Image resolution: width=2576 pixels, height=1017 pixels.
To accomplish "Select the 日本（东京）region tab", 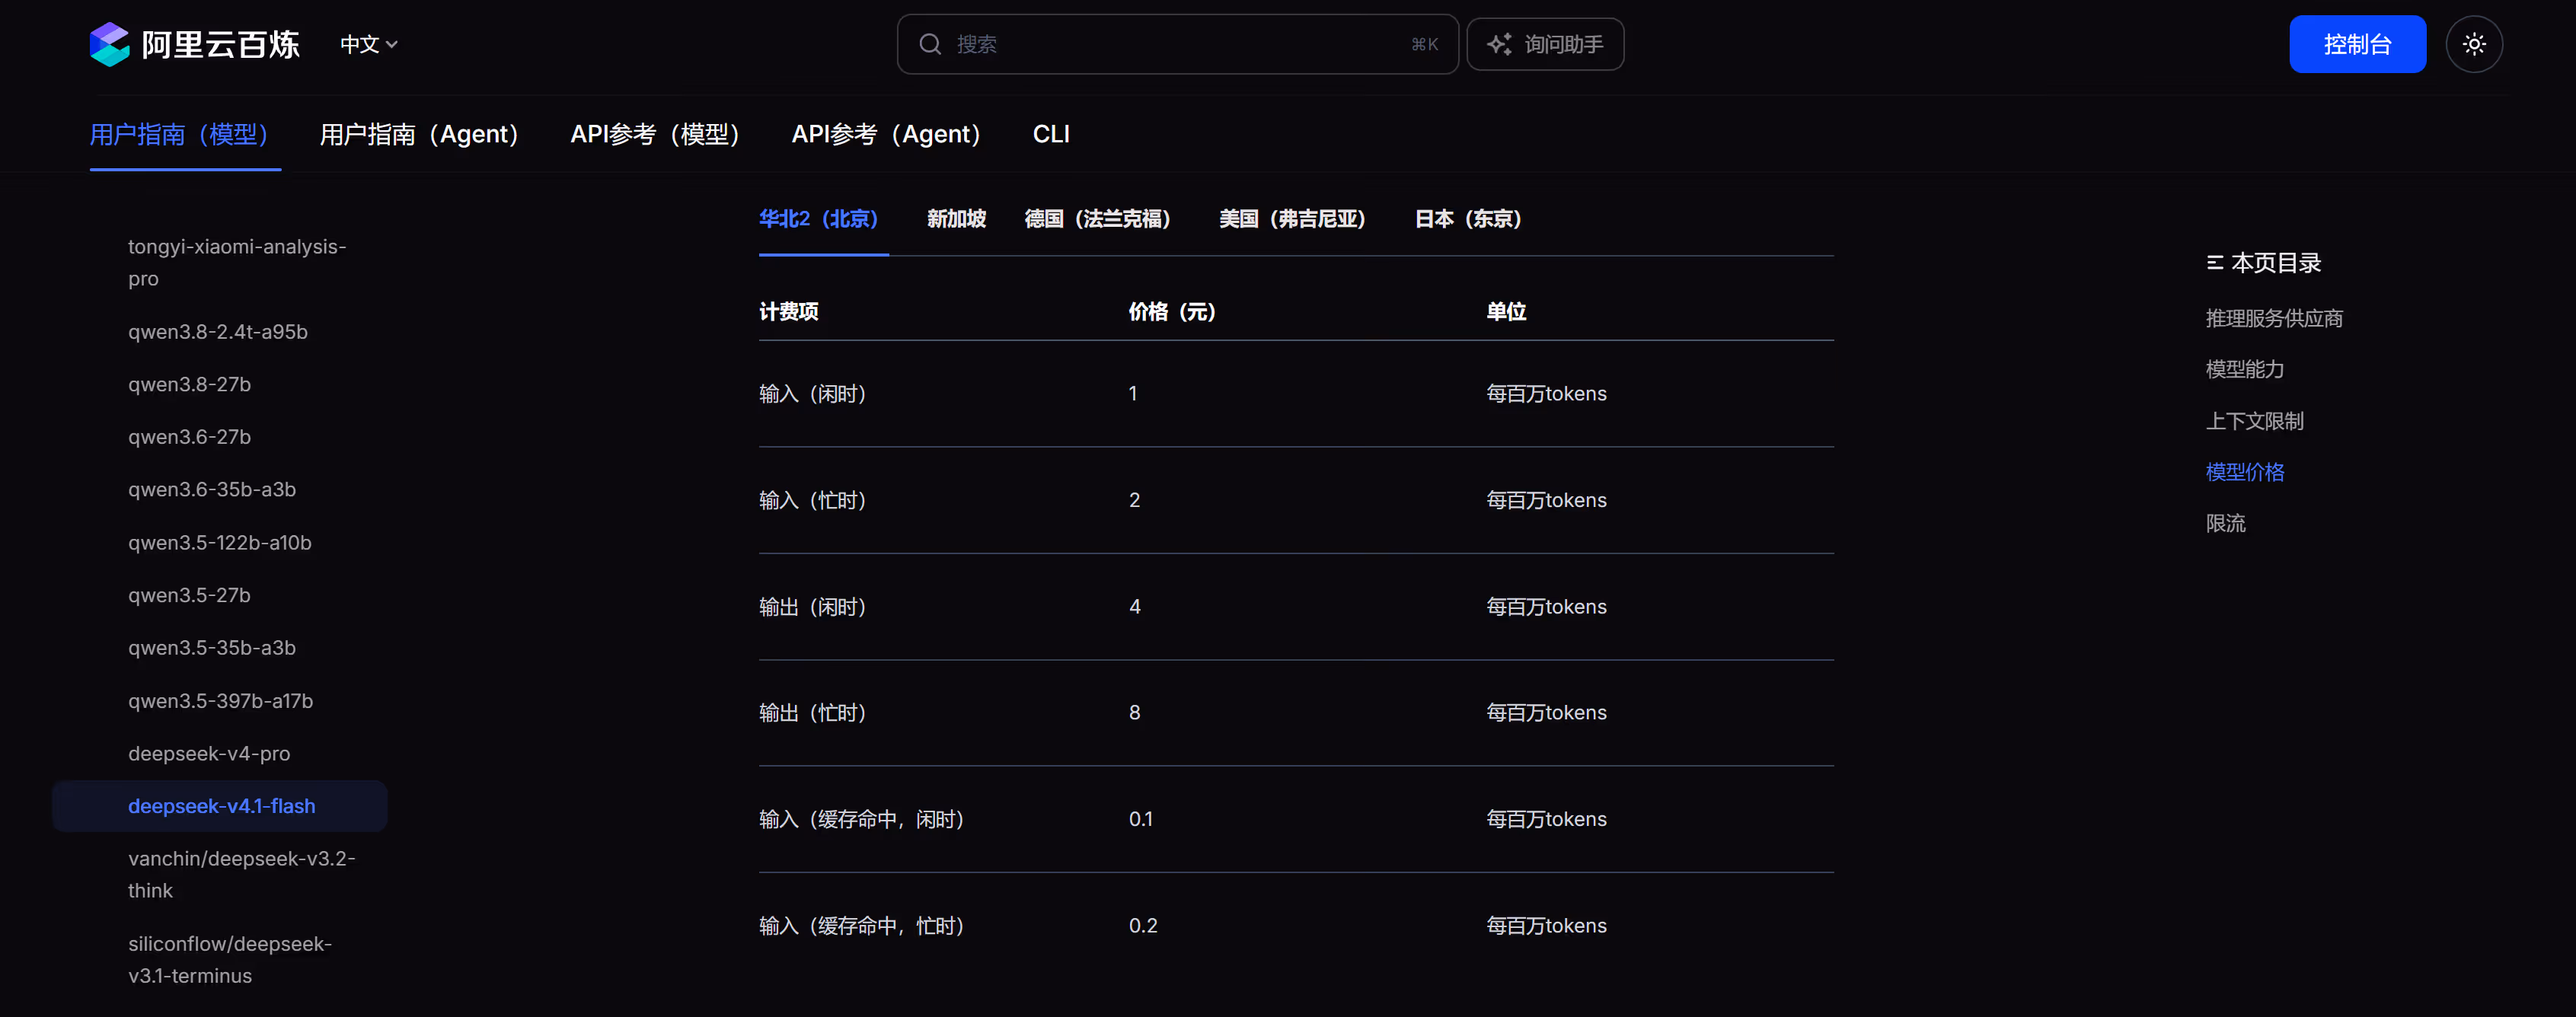I will [x=1473, y=219].
